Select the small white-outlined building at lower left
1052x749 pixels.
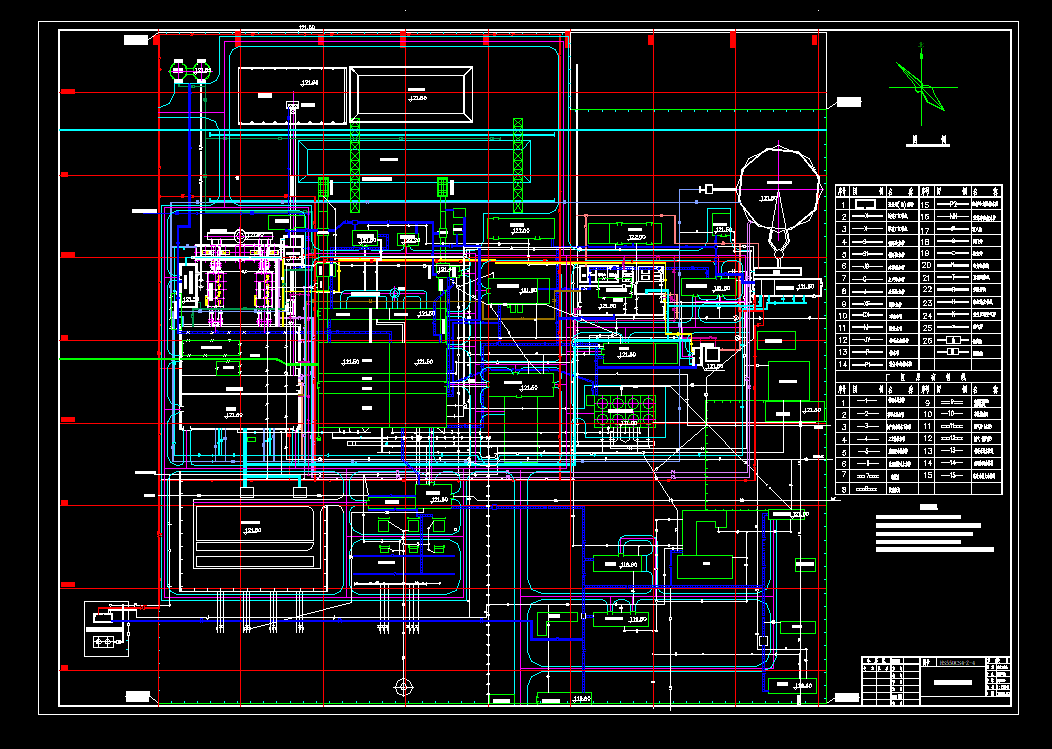click(x=106, y=629)
